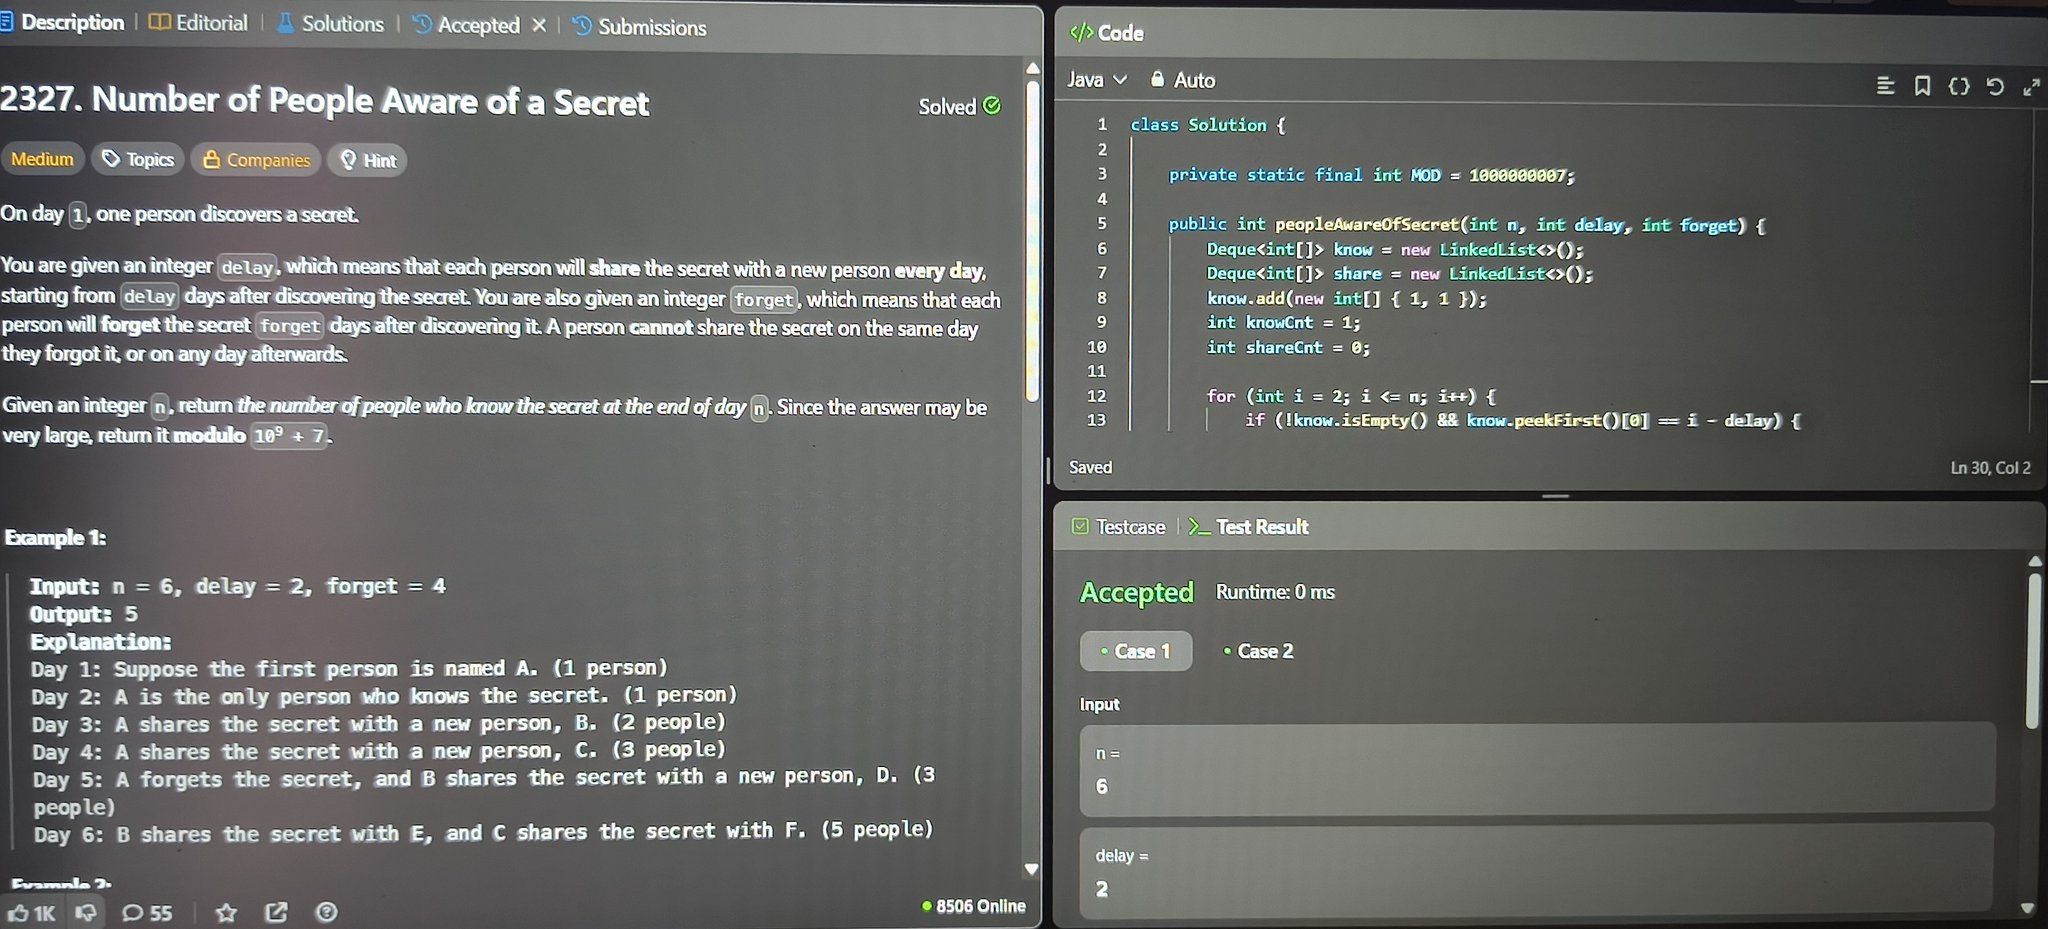This screenshot has height=929, width=2048.
Task: Reset code to default with the undo icon
Action: [x=1995, y=86]
